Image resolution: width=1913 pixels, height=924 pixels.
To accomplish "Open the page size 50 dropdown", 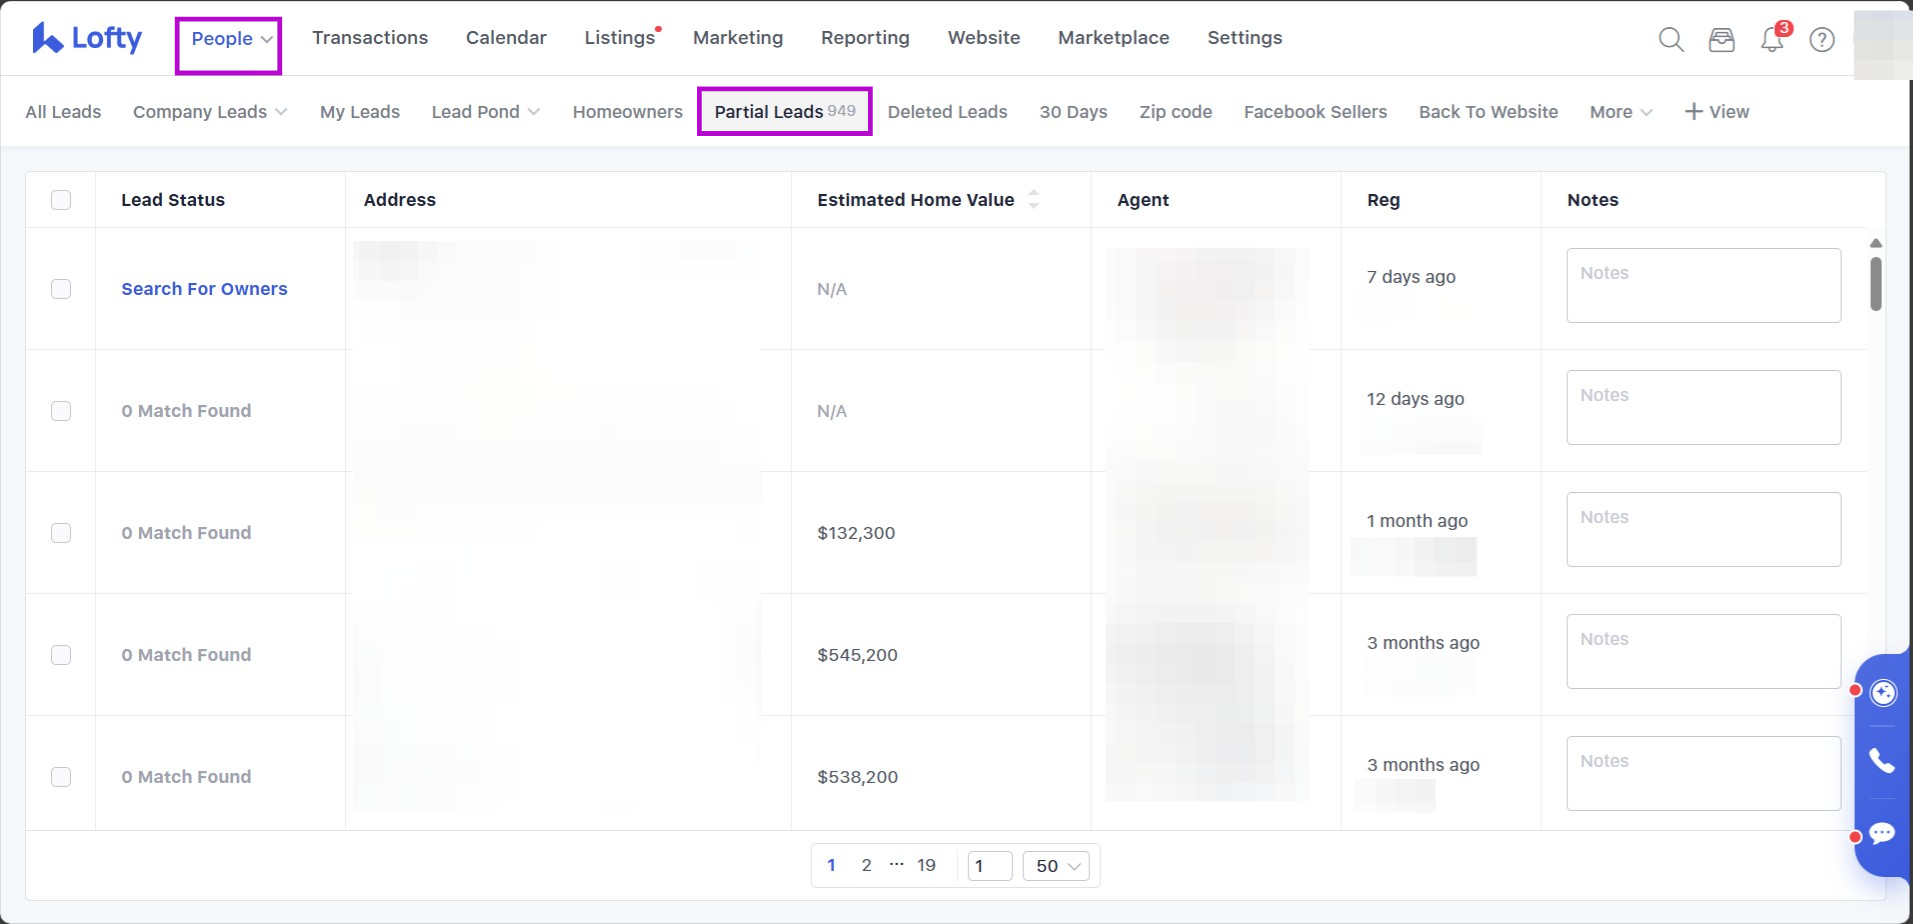I will [x=1058, y=866].
